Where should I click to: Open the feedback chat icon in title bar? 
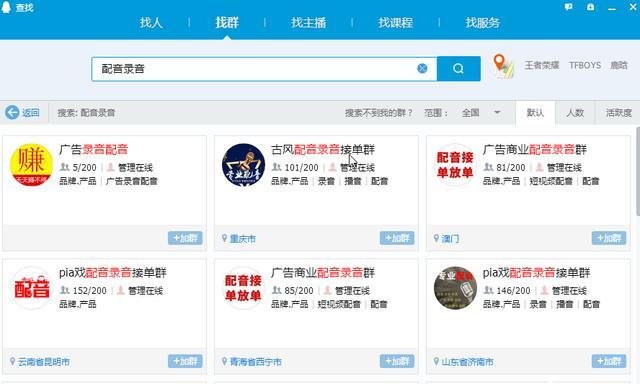point(569,7)
